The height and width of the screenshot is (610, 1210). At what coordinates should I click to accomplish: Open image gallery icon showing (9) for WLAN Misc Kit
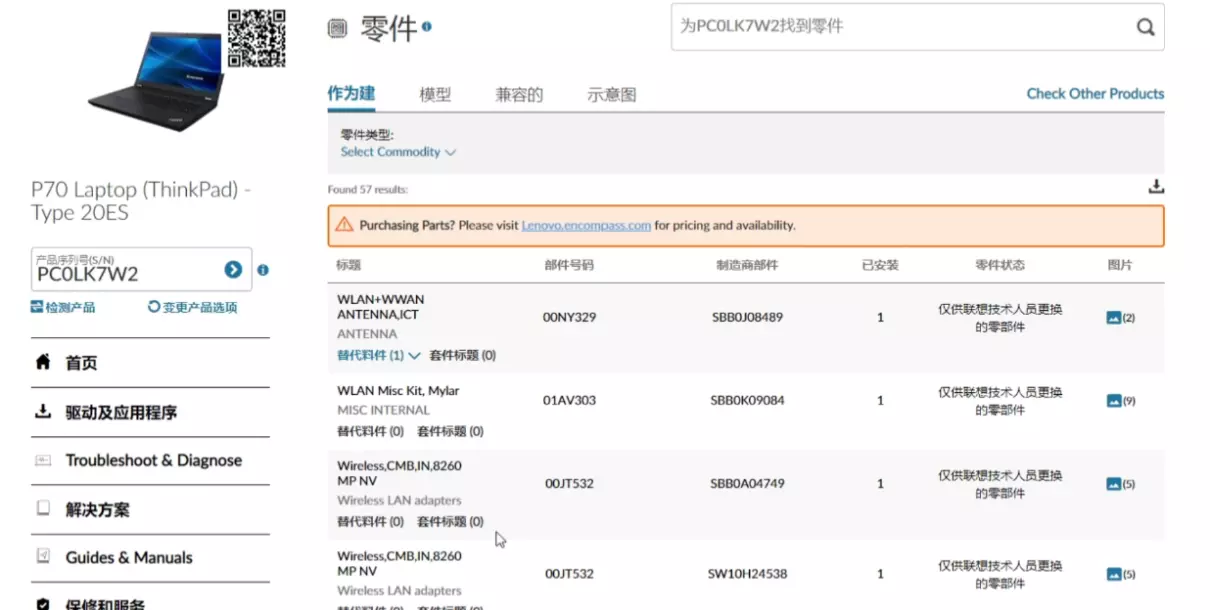(1113, 399)
